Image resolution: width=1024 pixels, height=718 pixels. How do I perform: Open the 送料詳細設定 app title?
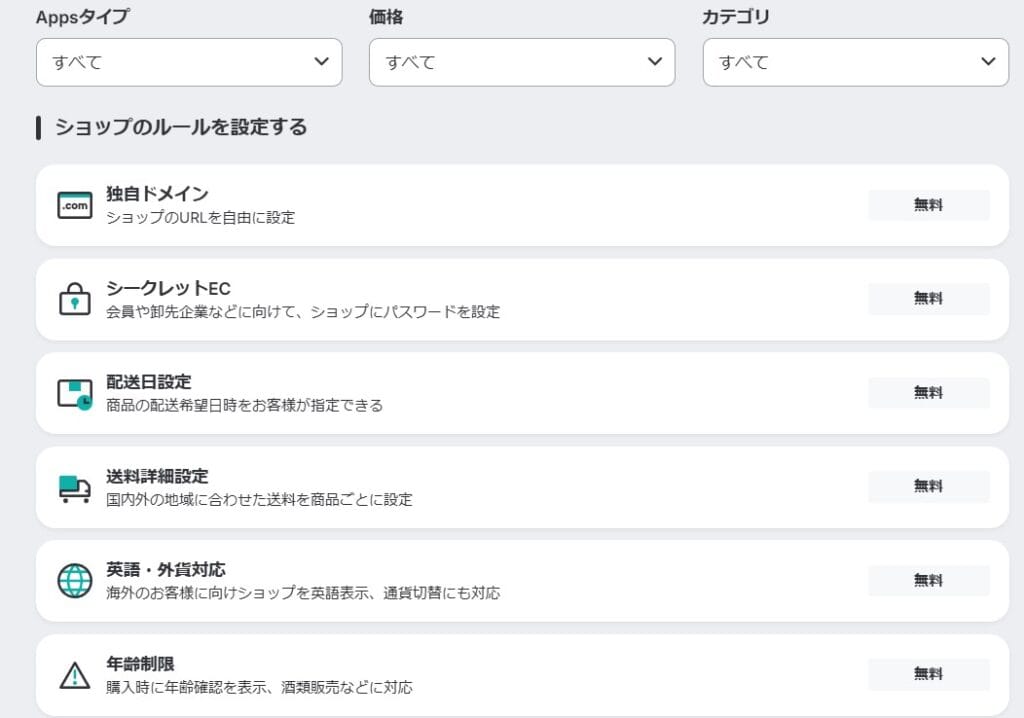click(x=157, y=476)
